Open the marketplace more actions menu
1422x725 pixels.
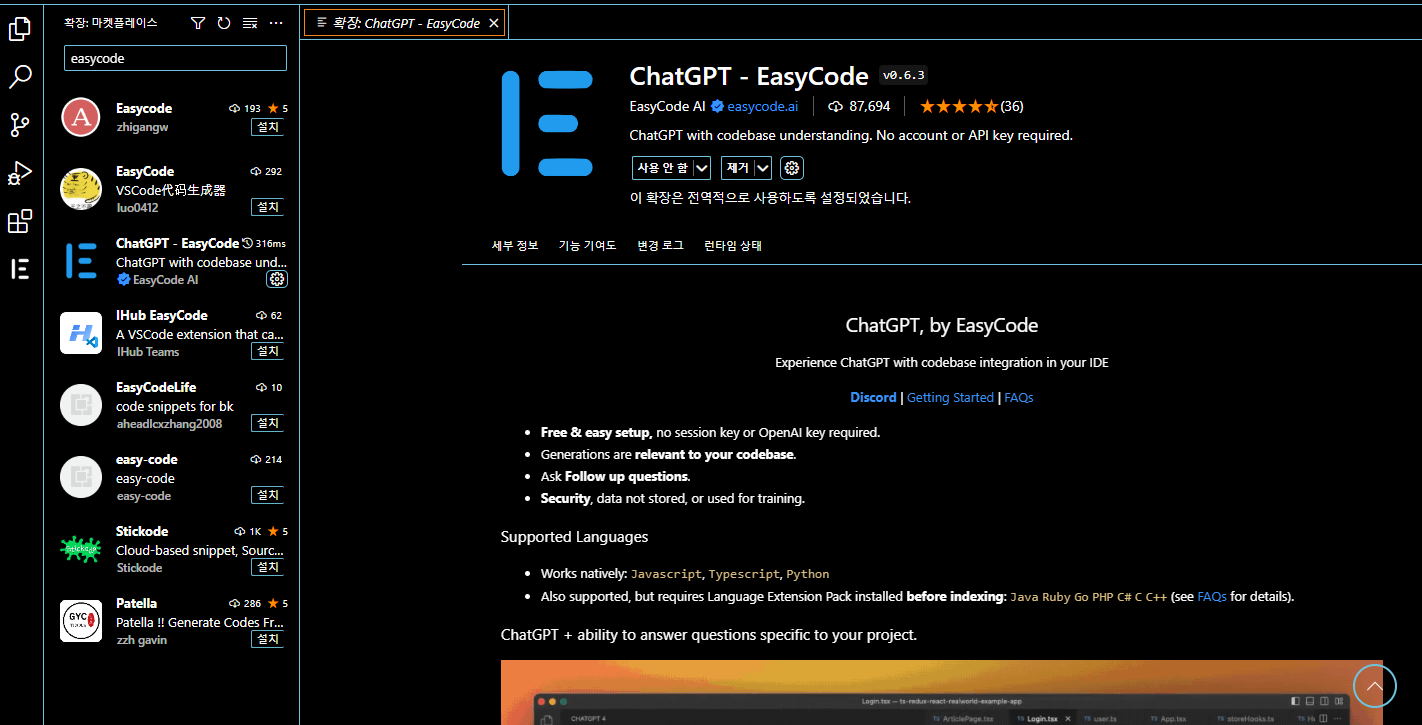pyautogui.click(x=276, y=22)
